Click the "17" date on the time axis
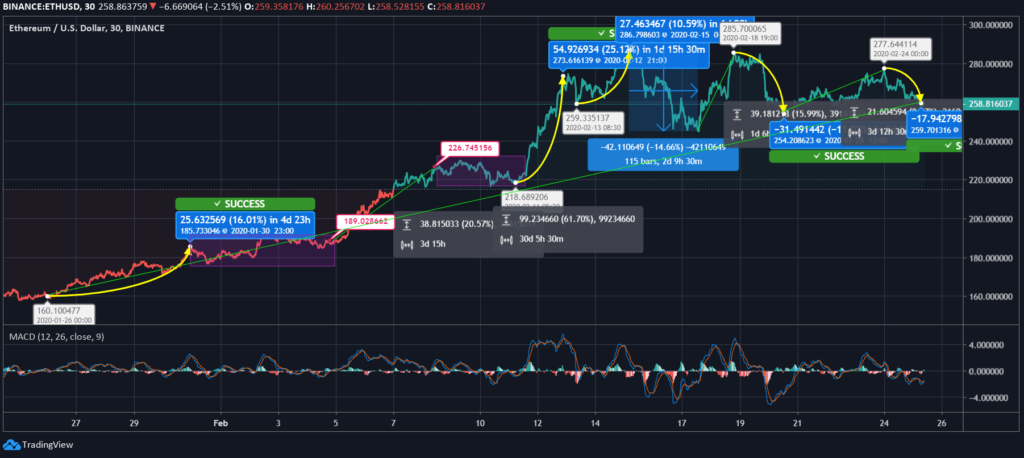 pyautogui.click(x=682, y=423)
